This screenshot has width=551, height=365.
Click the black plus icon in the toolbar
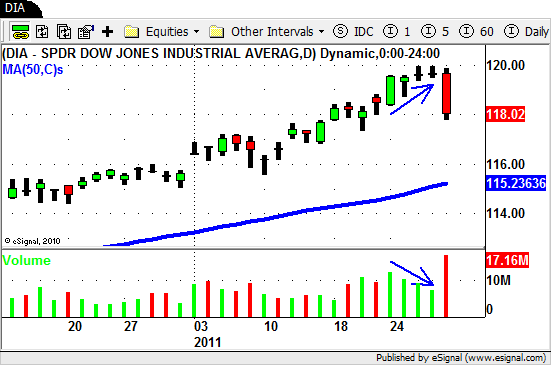108,32
